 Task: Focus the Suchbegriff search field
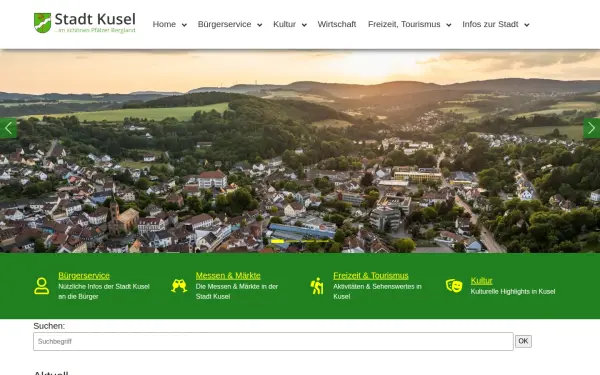coord(273,341)
